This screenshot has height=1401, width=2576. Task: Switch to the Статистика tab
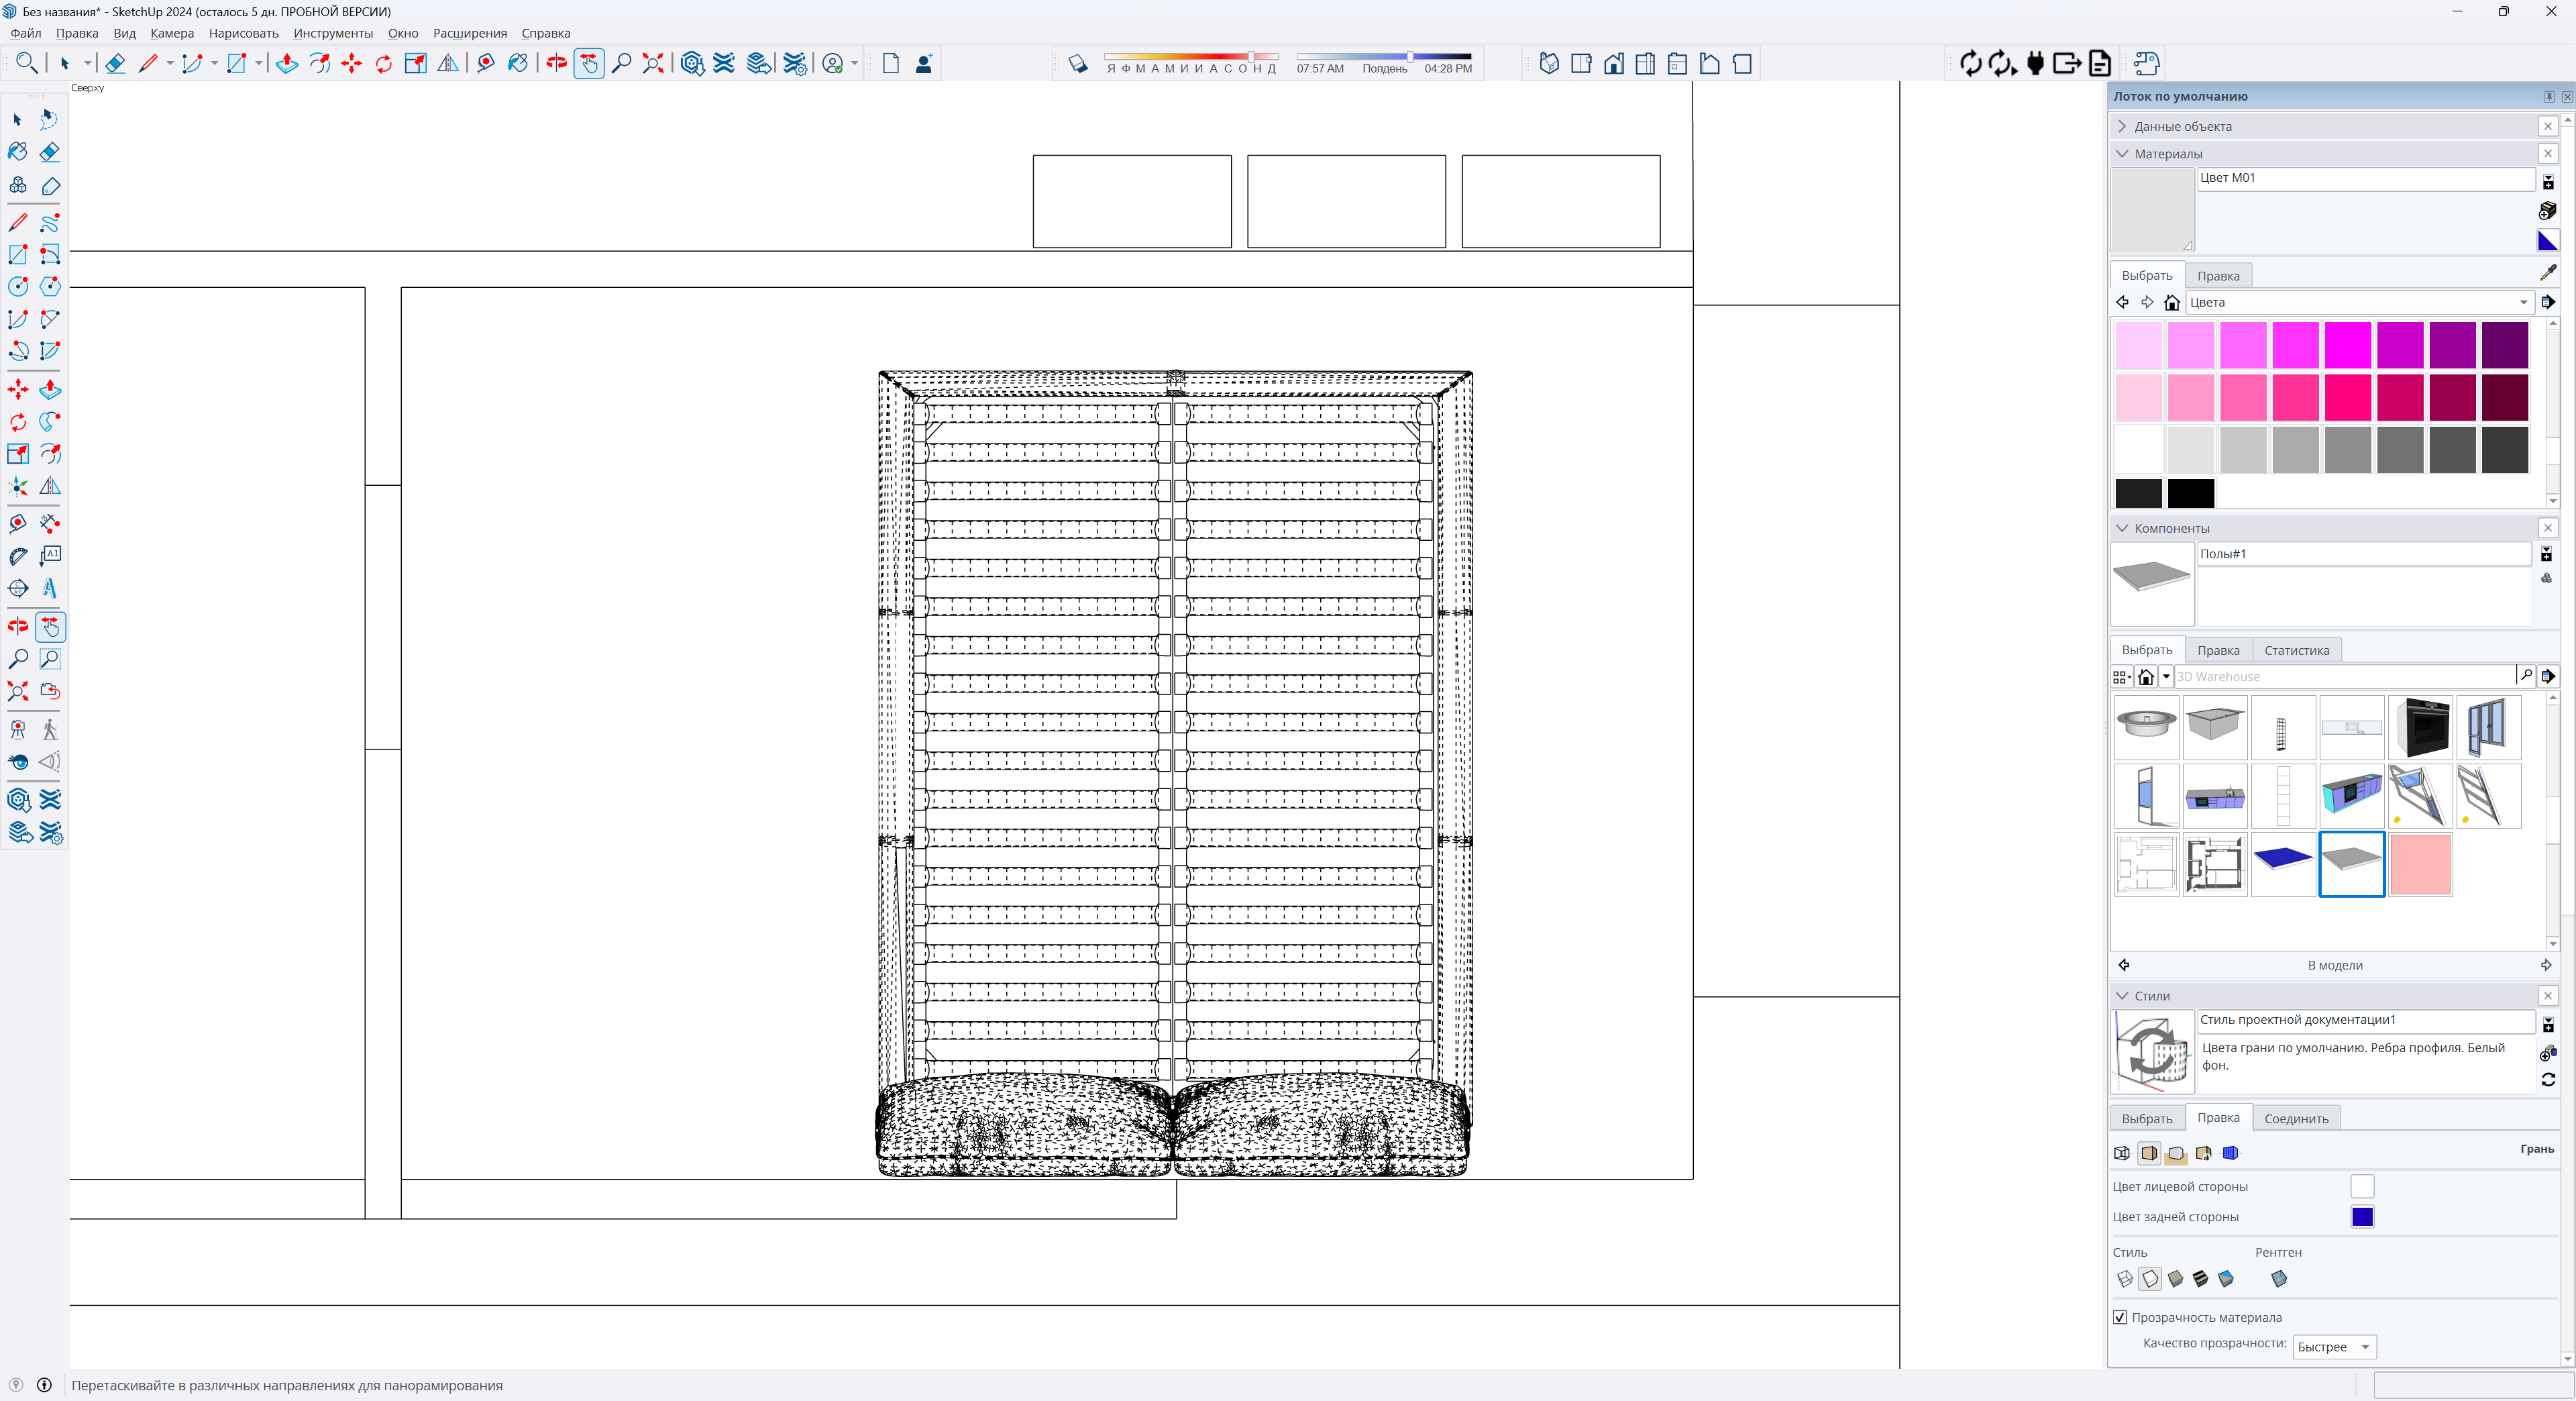(2296, 650)
